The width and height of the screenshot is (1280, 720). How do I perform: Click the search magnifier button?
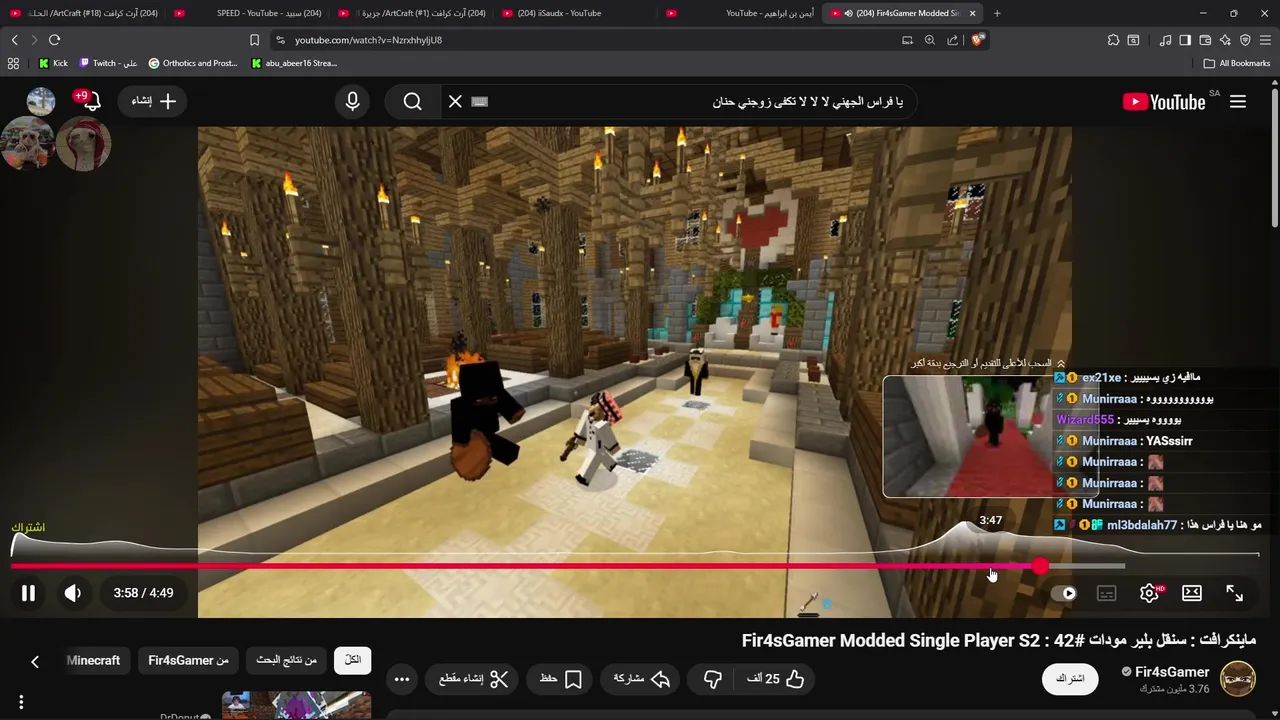413,101
